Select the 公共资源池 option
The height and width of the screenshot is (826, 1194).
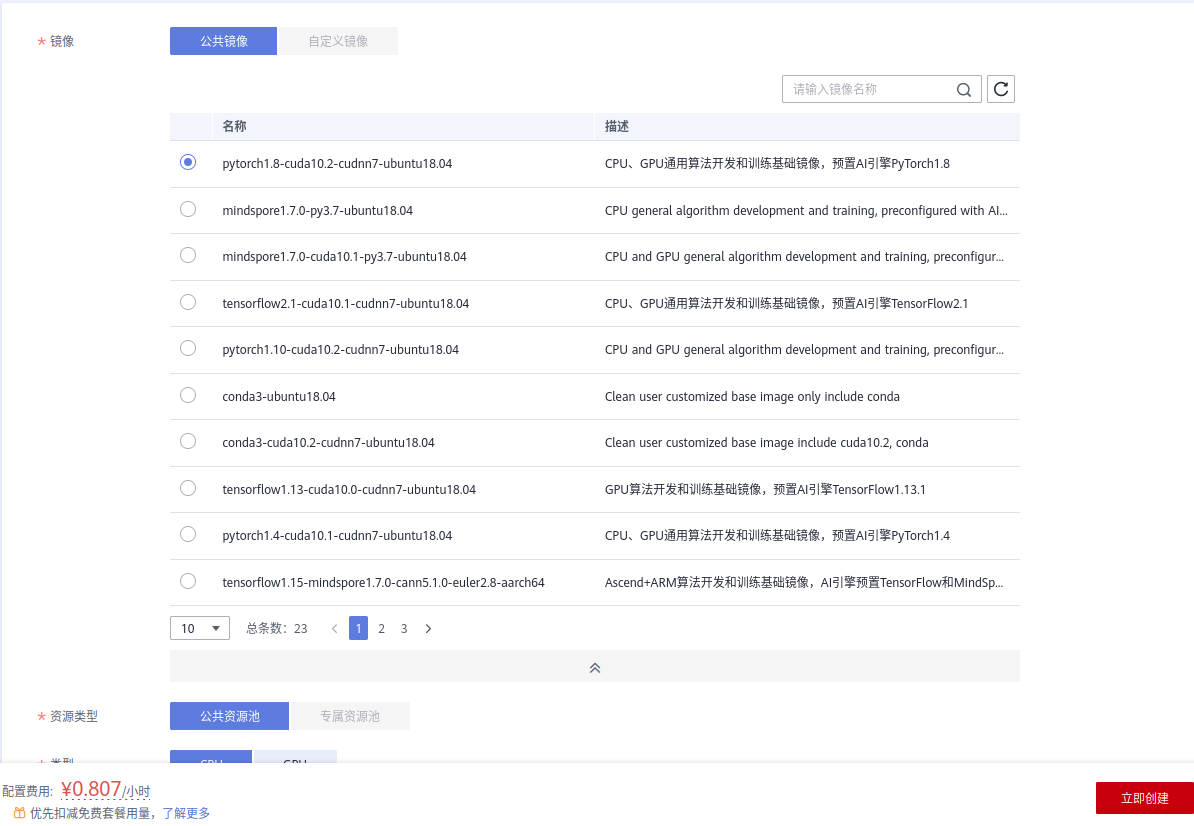point(229,716)
